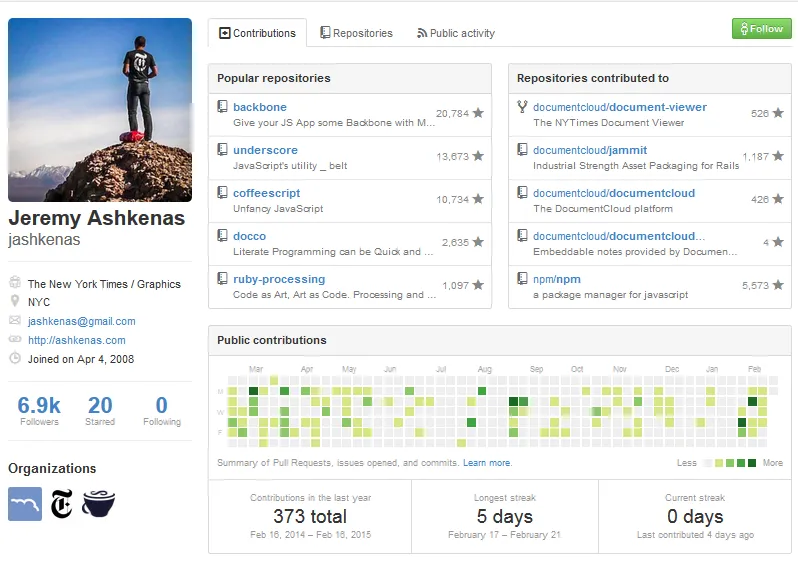Click the repo book icon beside underscore
798x563 pixels.
(x=222, y=149)
